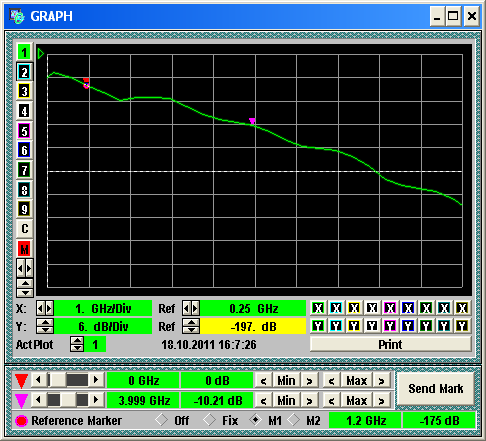Click the Print button
The height and width of the screenshot is (441, 486).
click(x=390, y=344)
